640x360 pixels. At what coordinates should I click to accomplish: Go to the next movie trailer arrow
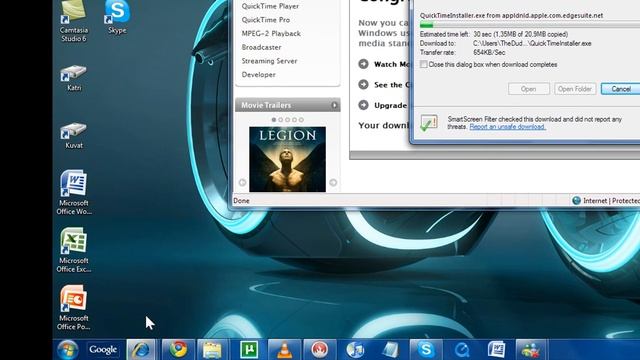click(x=333, y=182)
